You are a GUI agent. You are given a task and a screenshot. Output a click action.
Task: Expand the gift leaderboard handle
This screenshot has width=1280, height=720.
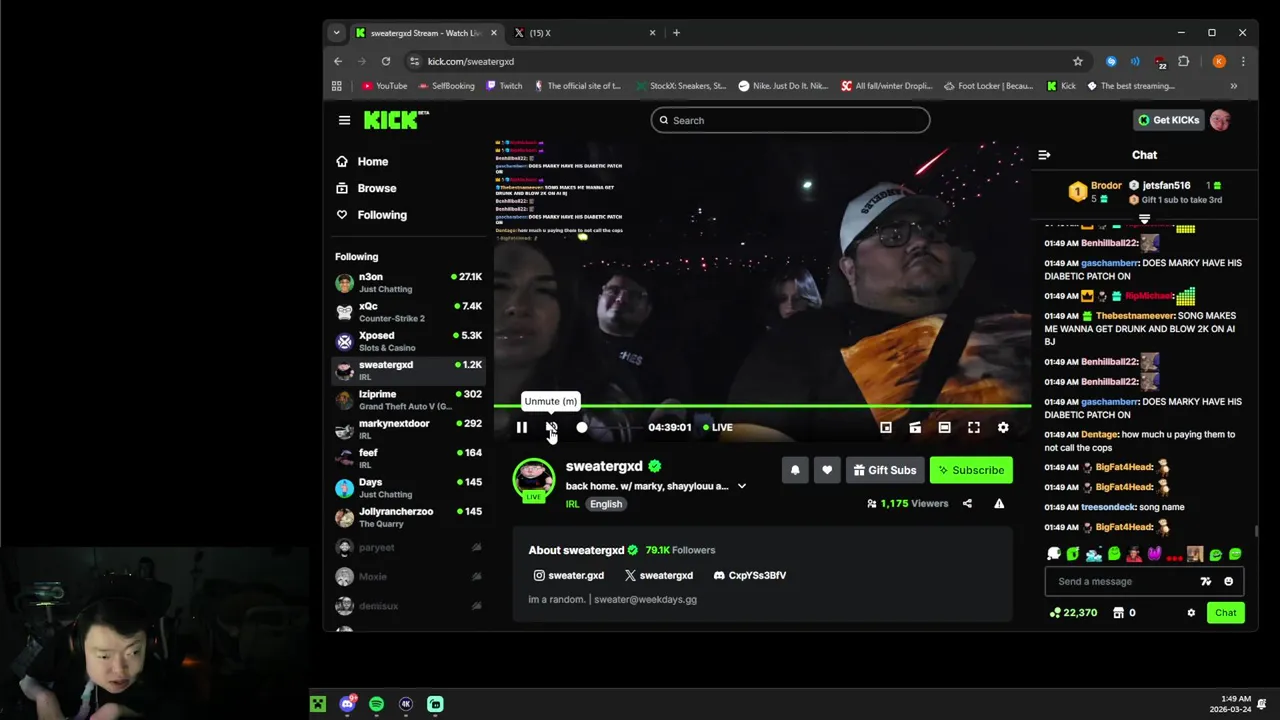[x=1144, y=218]
